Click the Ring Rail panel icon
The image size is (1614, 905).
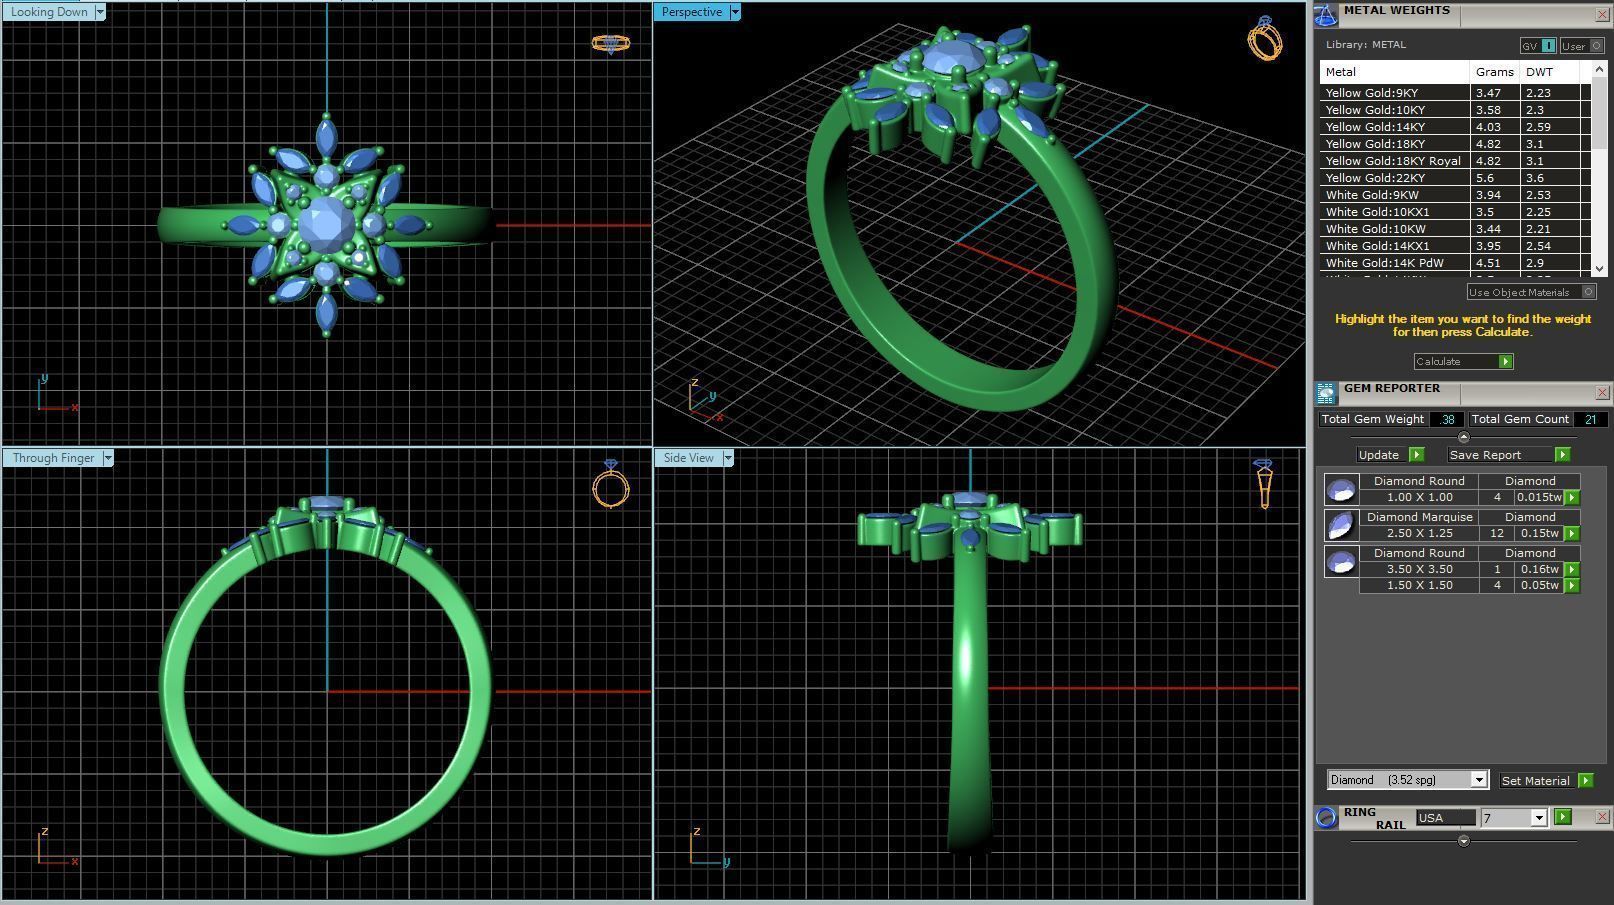pos(1326,817)
